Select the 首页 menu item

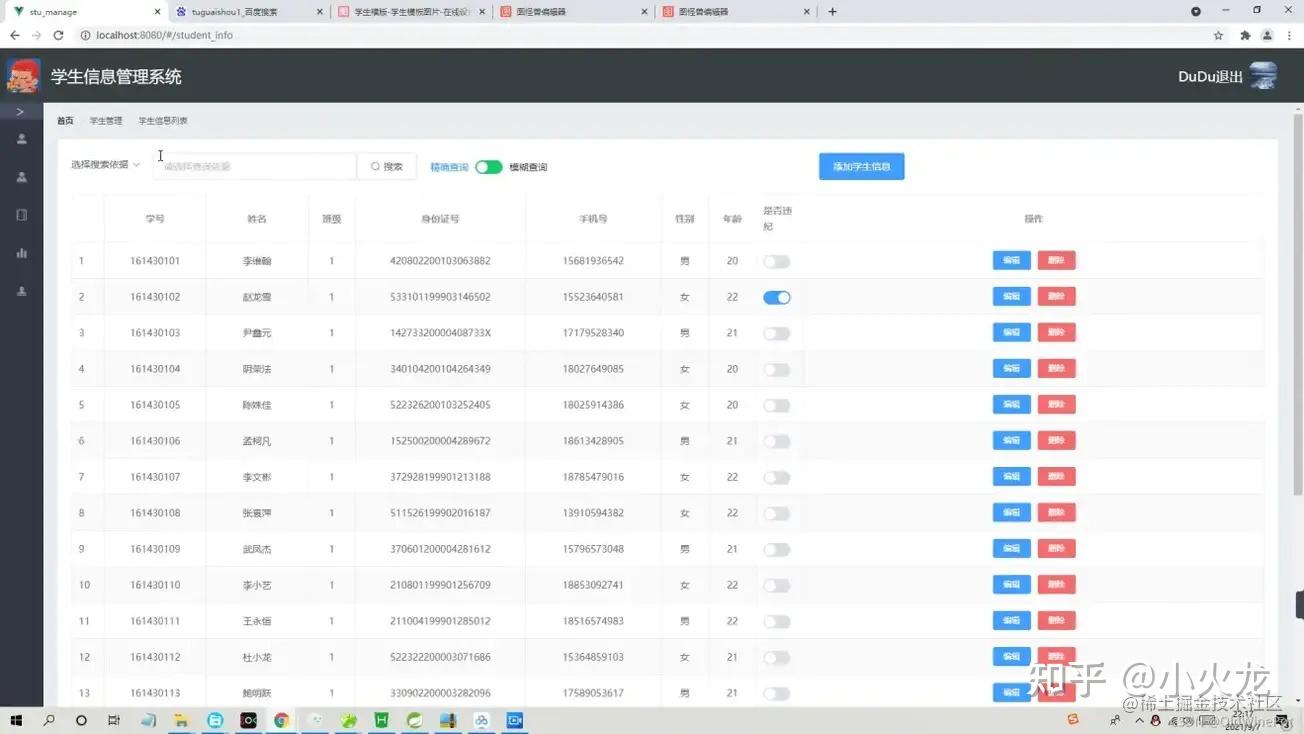point(64,119)
